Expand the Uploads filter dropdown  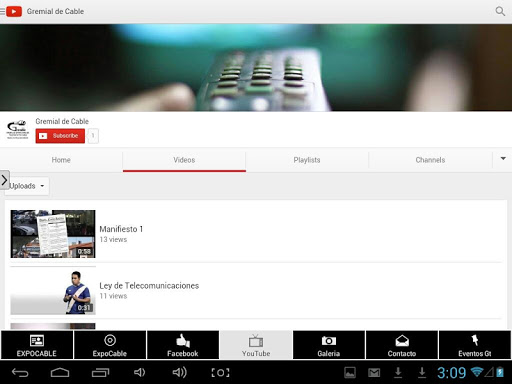coord(27,186)
